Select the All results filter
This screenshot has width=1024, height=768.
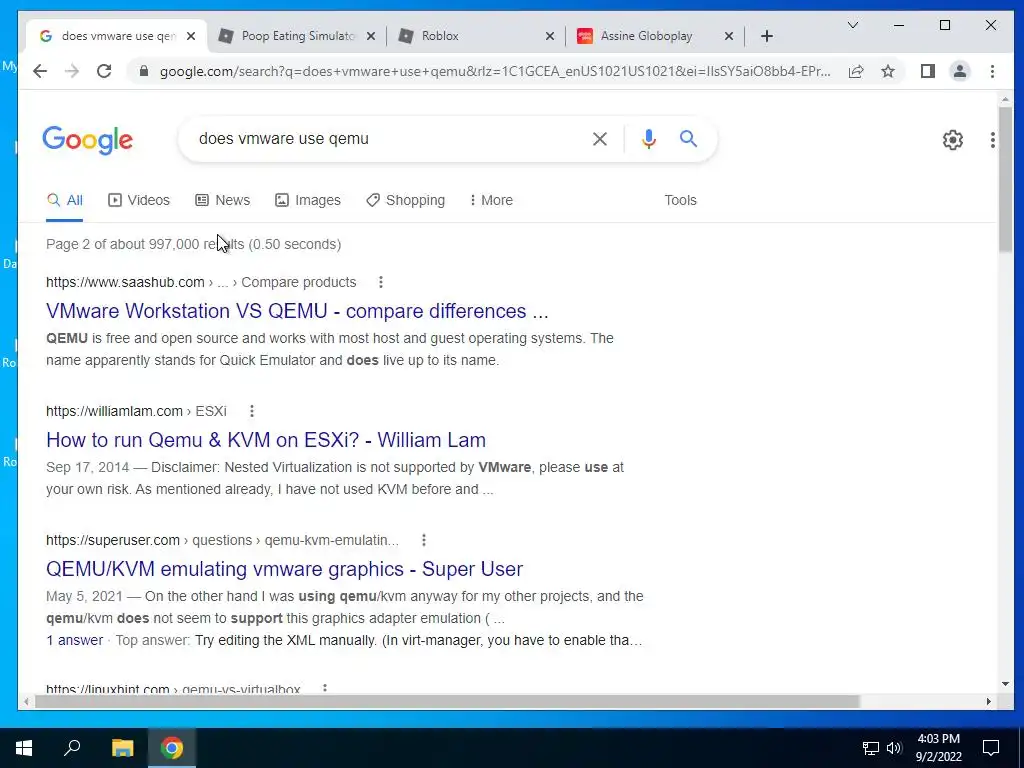point(65,200)
